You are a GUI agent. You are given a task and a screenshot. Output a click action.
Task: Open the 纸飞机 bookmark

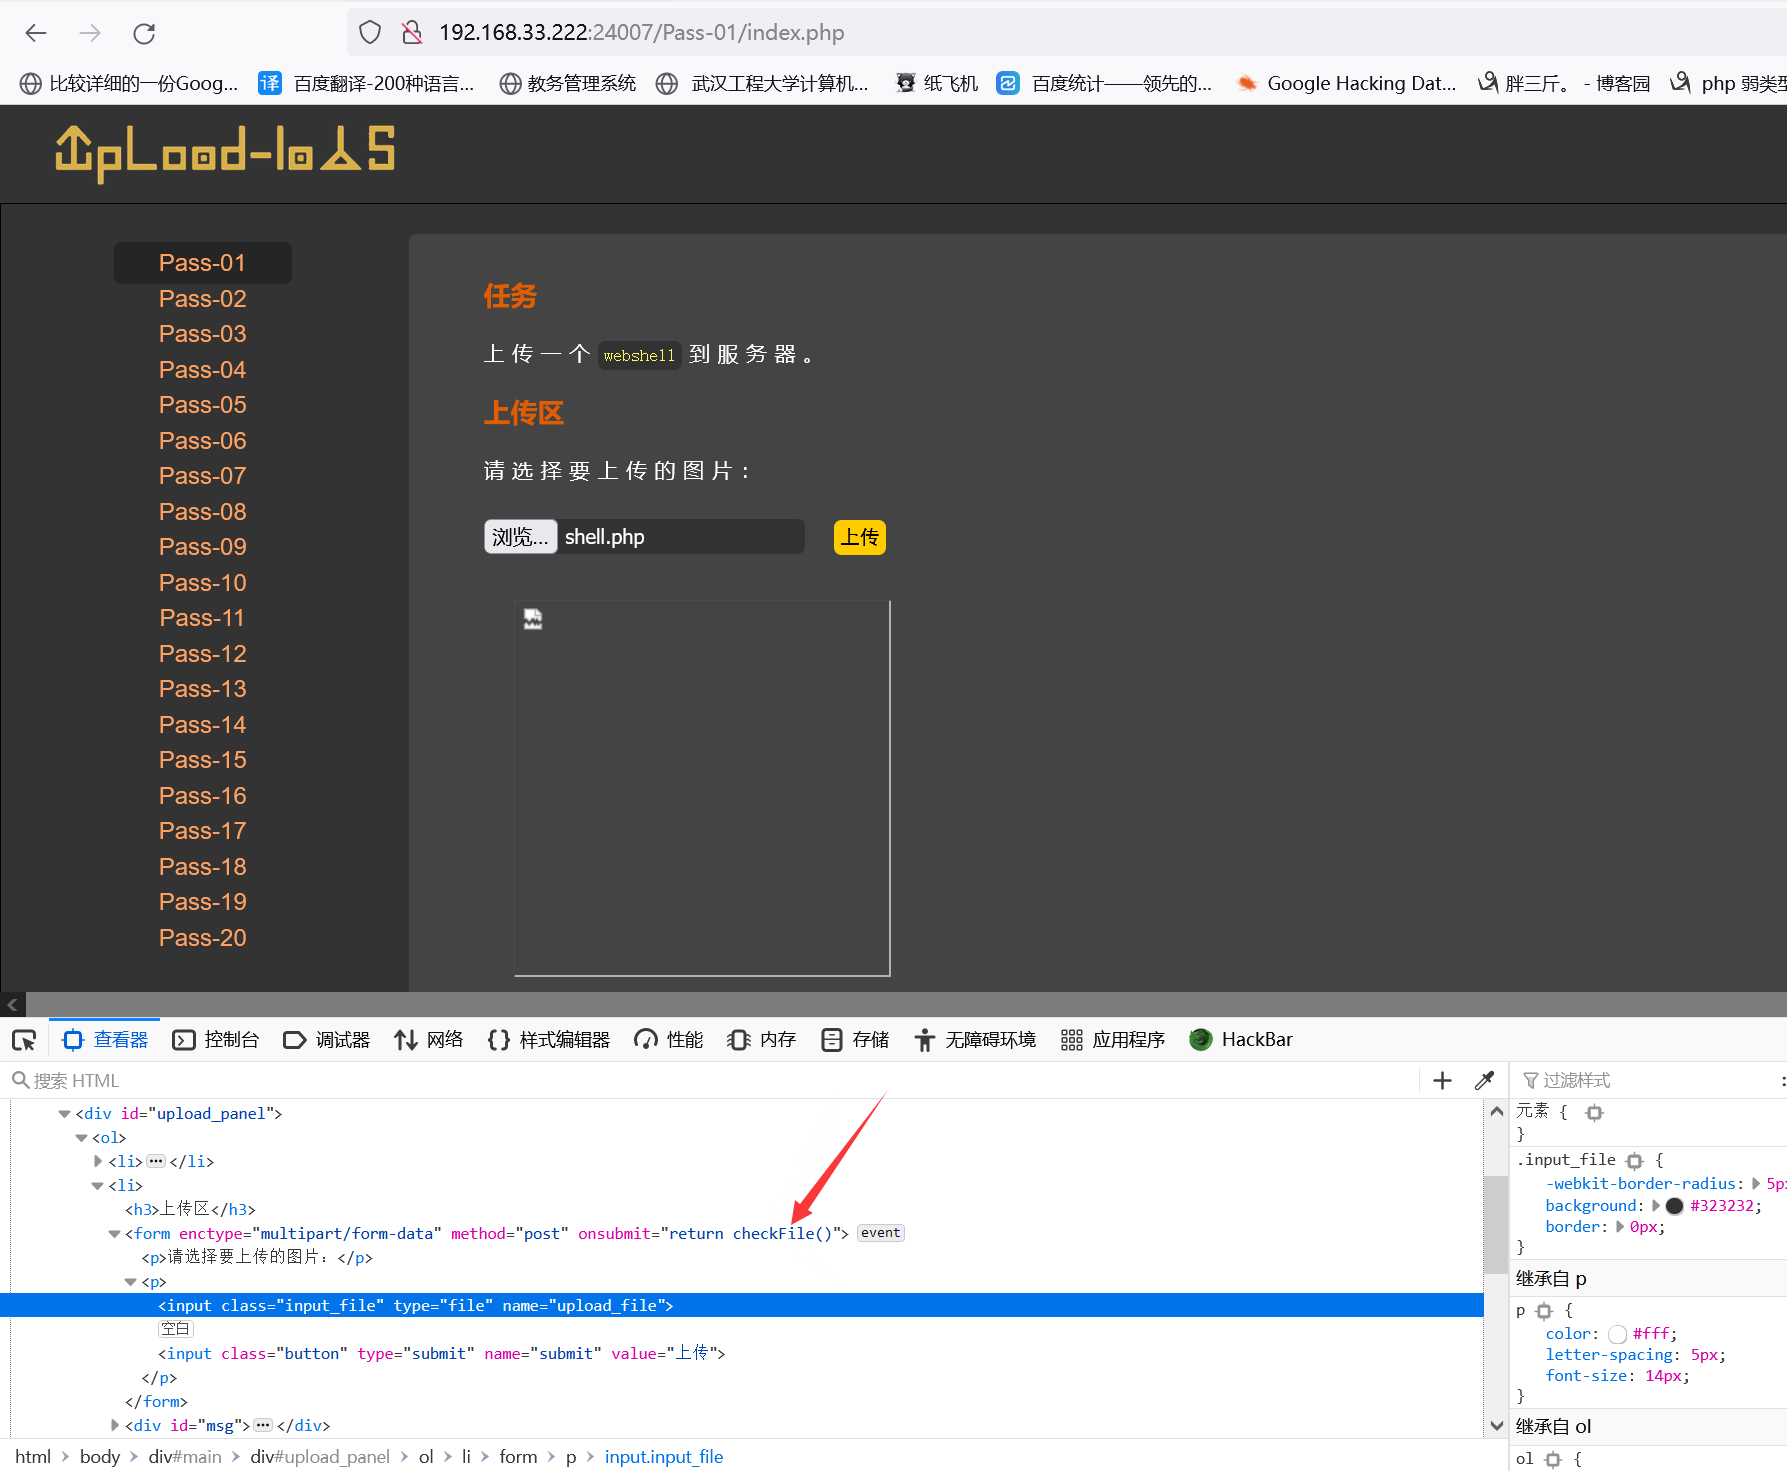[x=937, y=83]
